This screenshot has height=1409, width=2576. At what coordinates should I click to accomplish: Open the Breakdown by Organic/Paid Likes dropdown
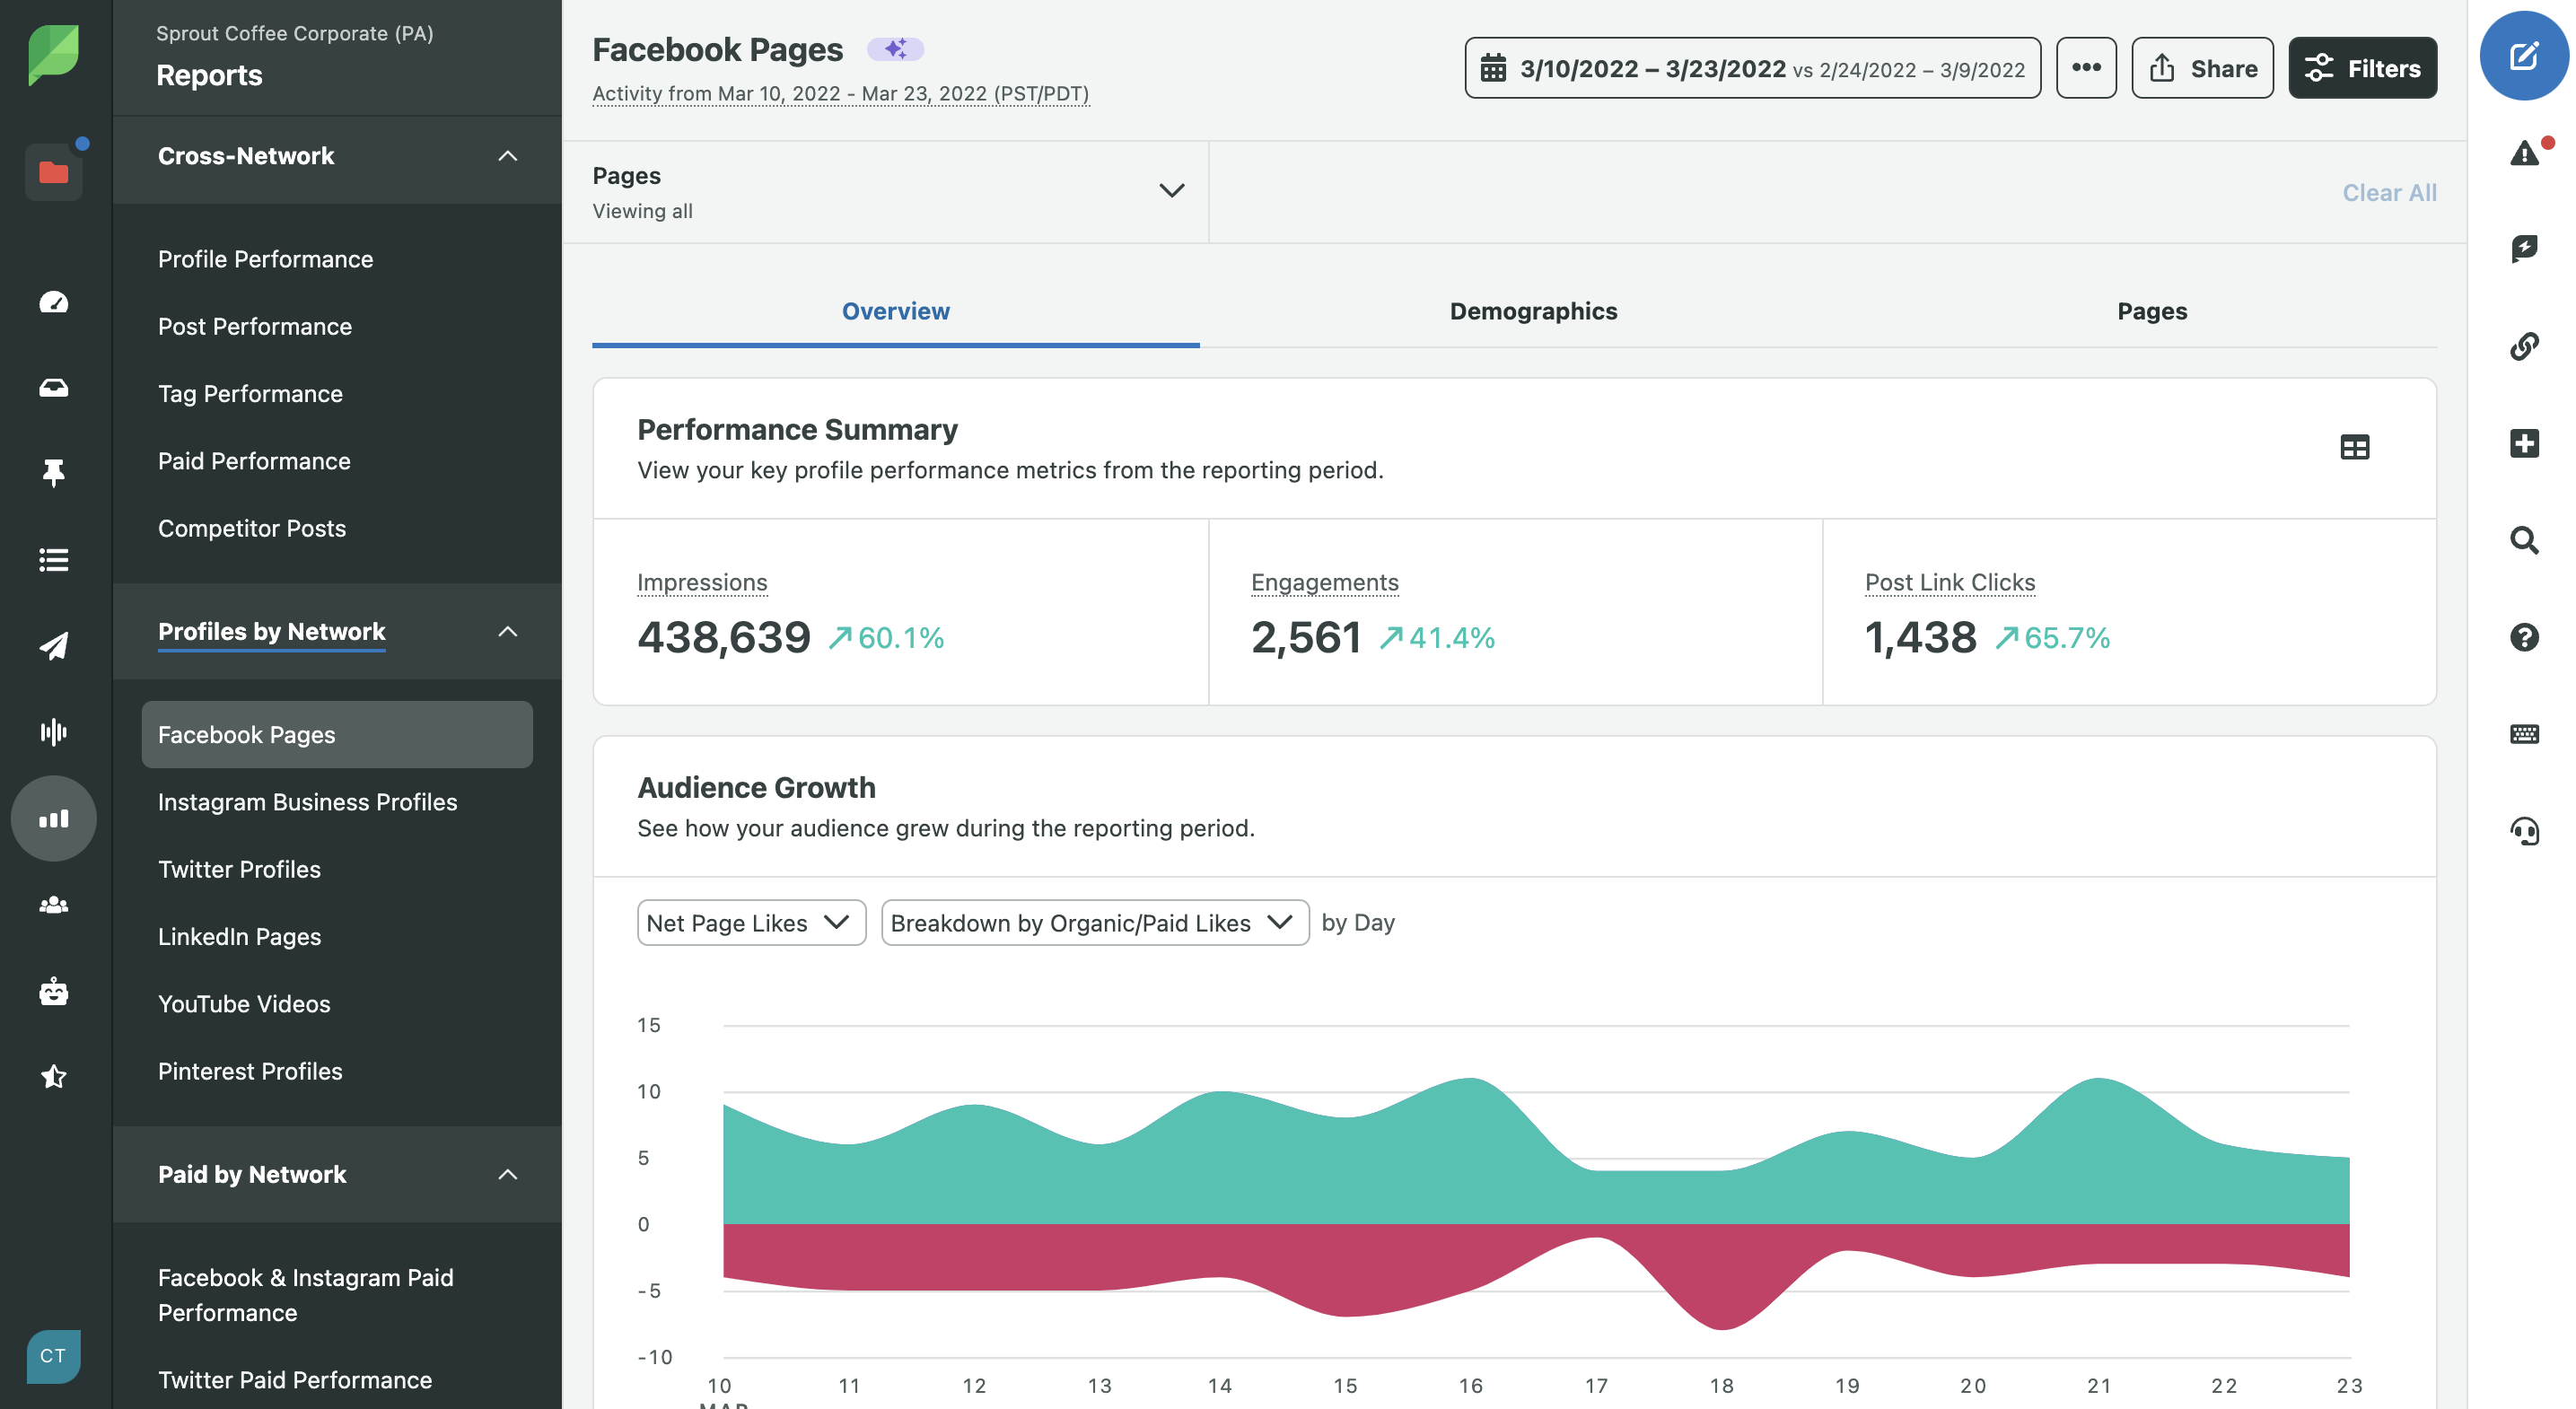tap(1093, 922)
